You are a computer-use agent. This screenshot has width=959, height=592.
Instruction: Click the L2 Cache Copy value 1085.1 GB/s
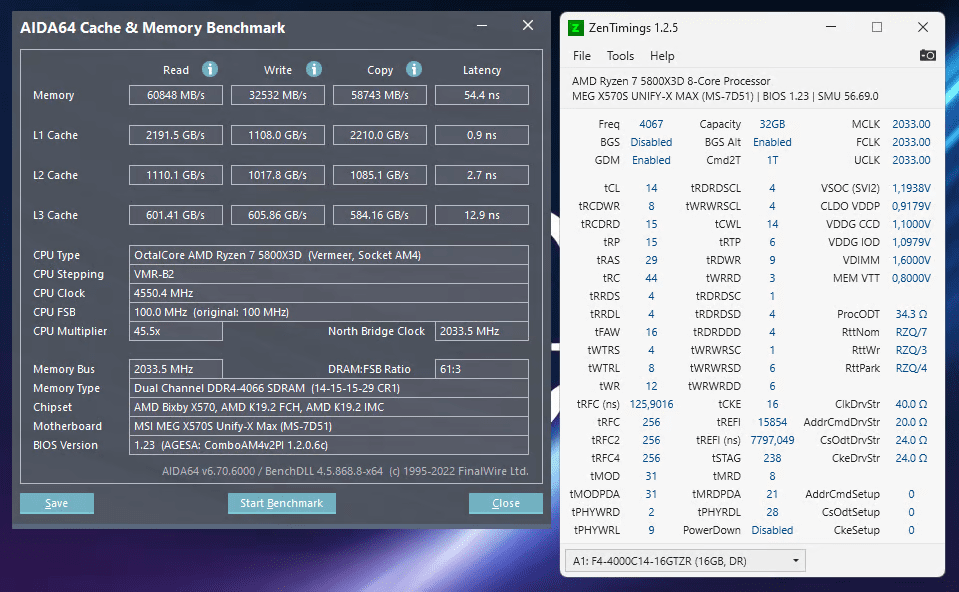pos(380,175)
